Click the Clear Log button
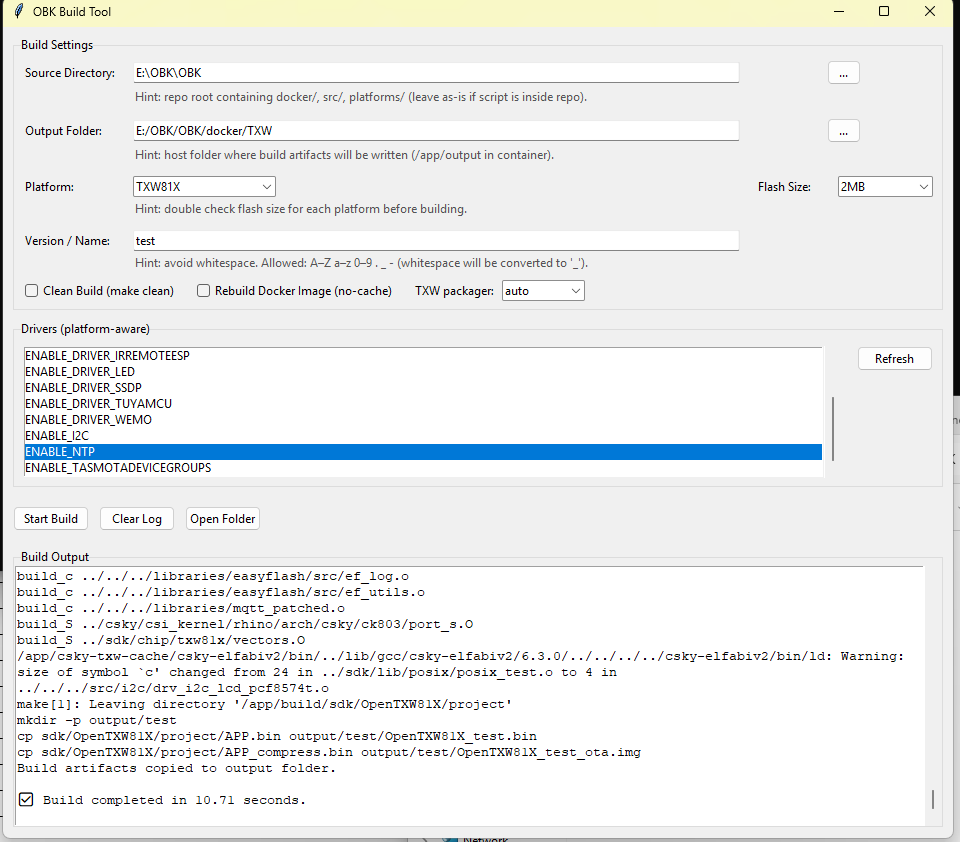The image size is (960, 842). click(137, 519)
